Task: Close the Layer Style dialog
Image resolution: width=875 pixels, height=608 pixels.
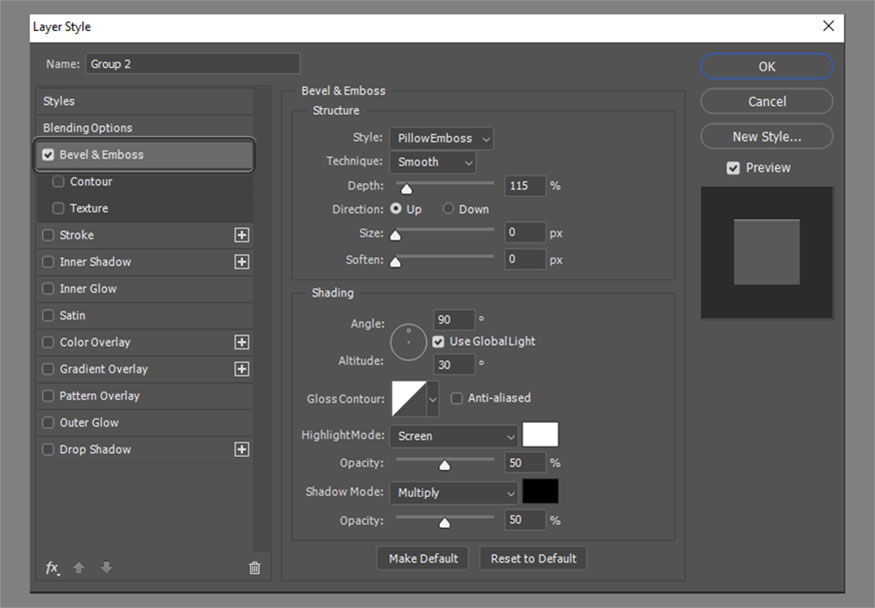Action: point(829,26)
